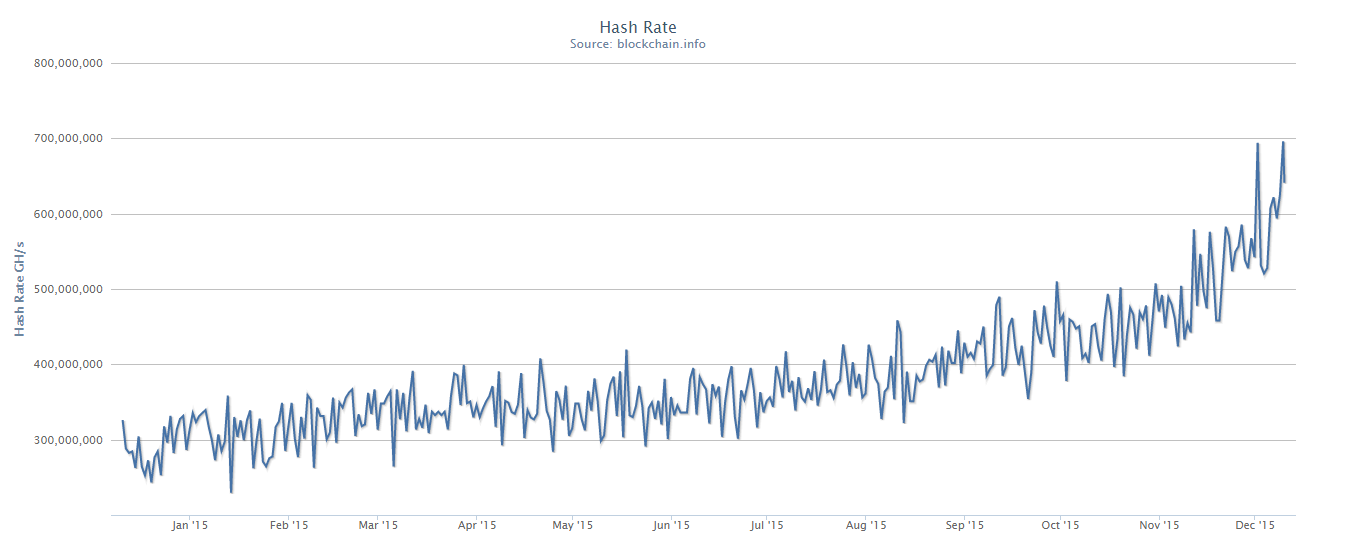
Task: Select the Aug '15 x-axis label
Action: pos(866,525)
